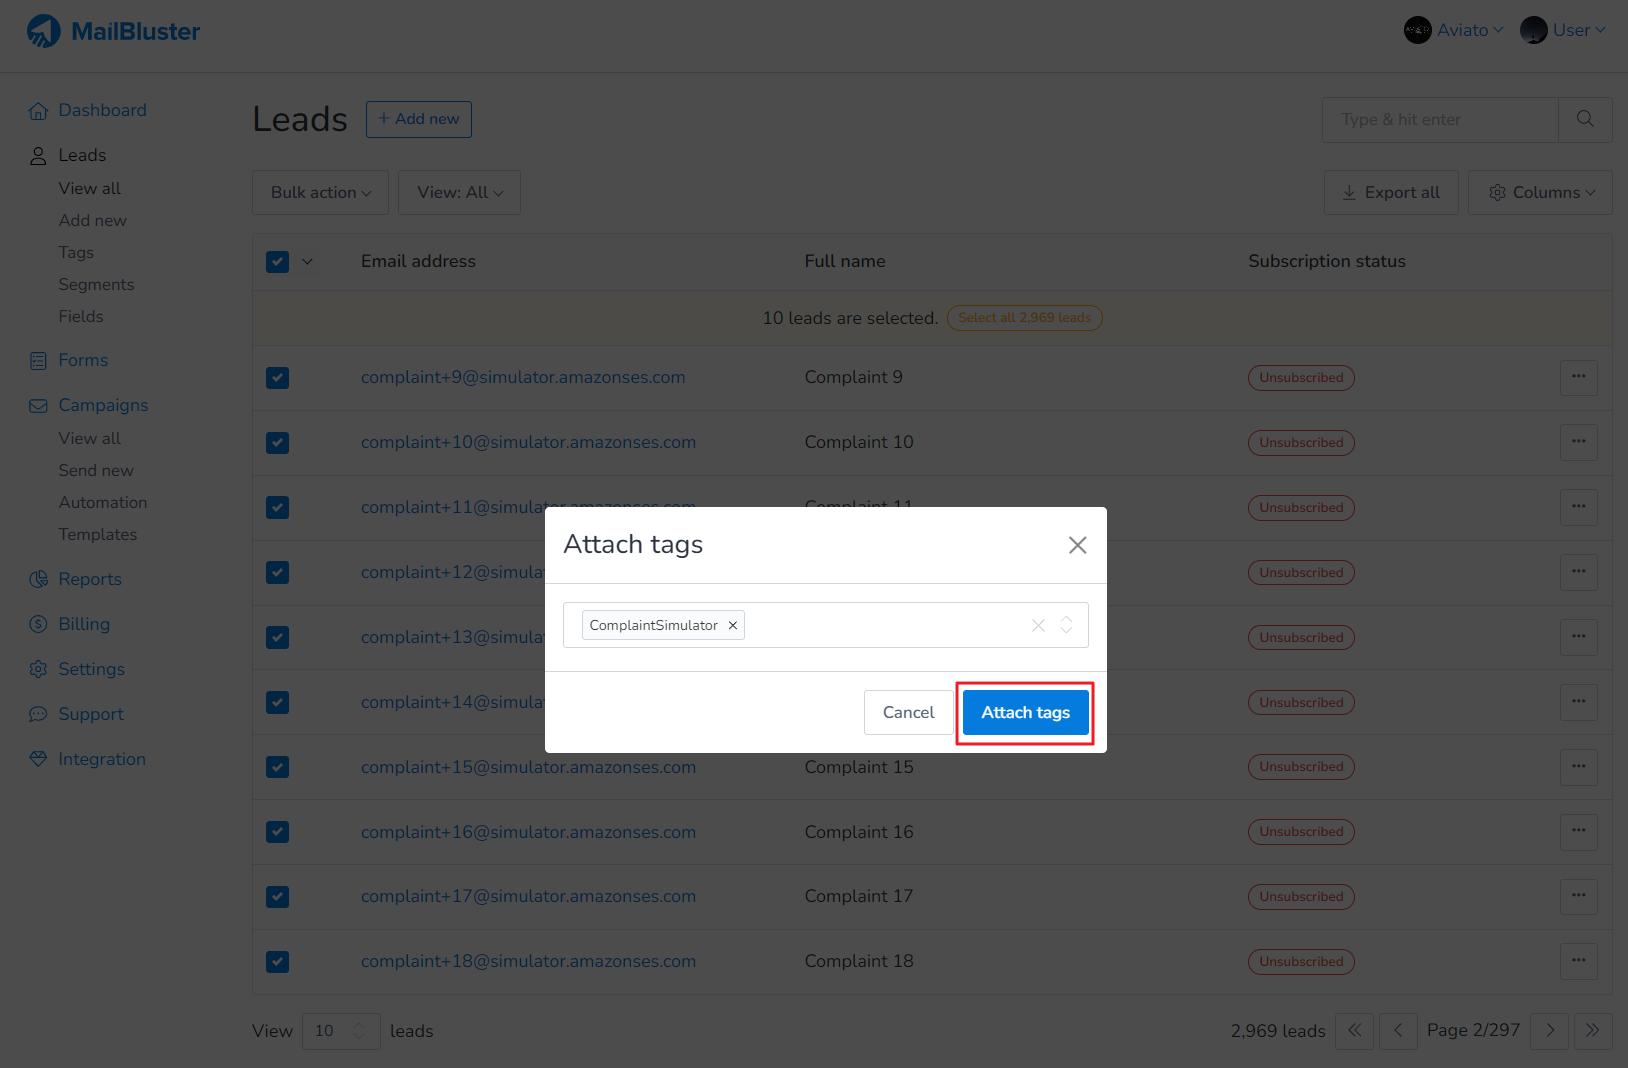The image size is (1628, 1068).
Task: Click the Forms sidebar icon
Action: click(x=38, y=361)
